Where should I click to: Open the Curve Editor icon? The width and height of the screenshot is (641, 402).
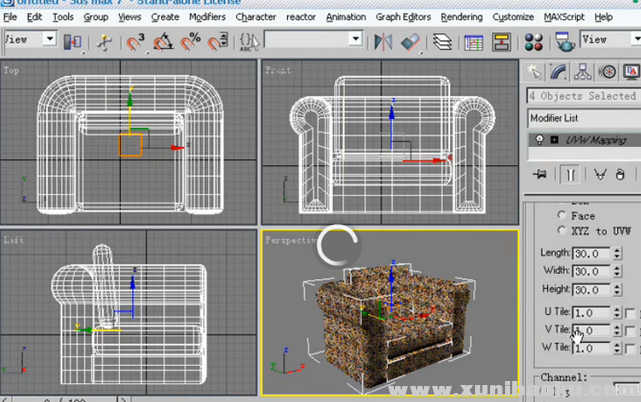pos(474,41)
